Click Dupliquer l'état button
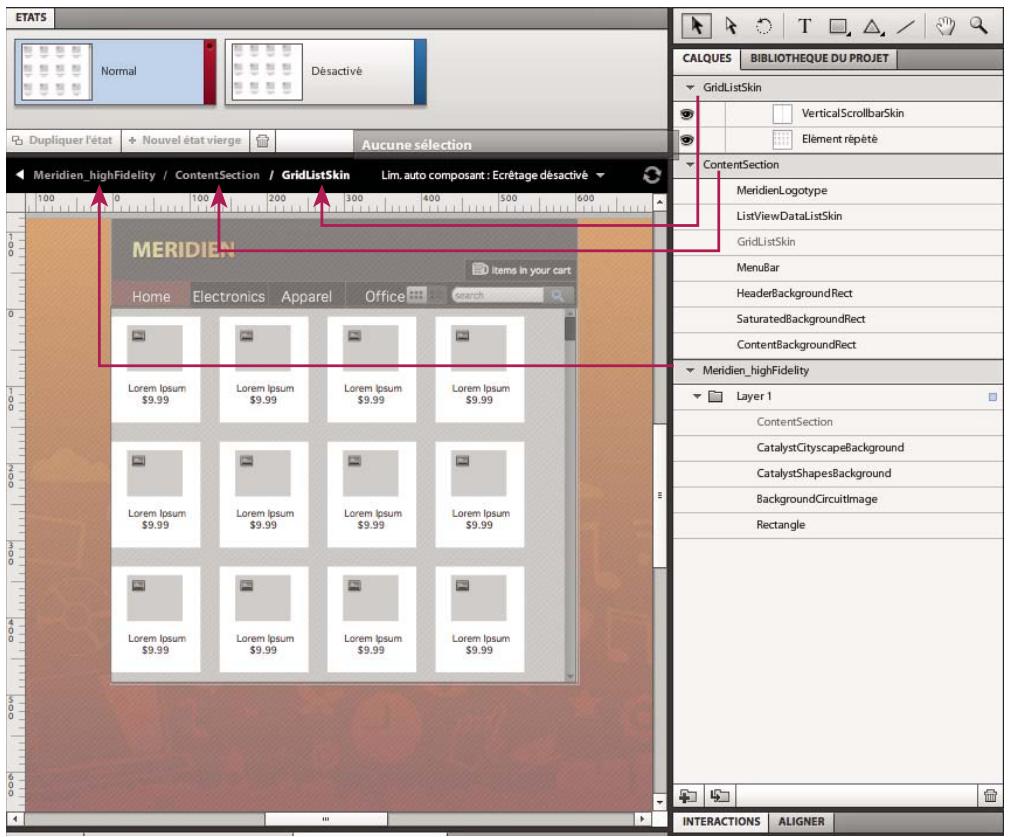1012x837 pixels. click(63, 140)
